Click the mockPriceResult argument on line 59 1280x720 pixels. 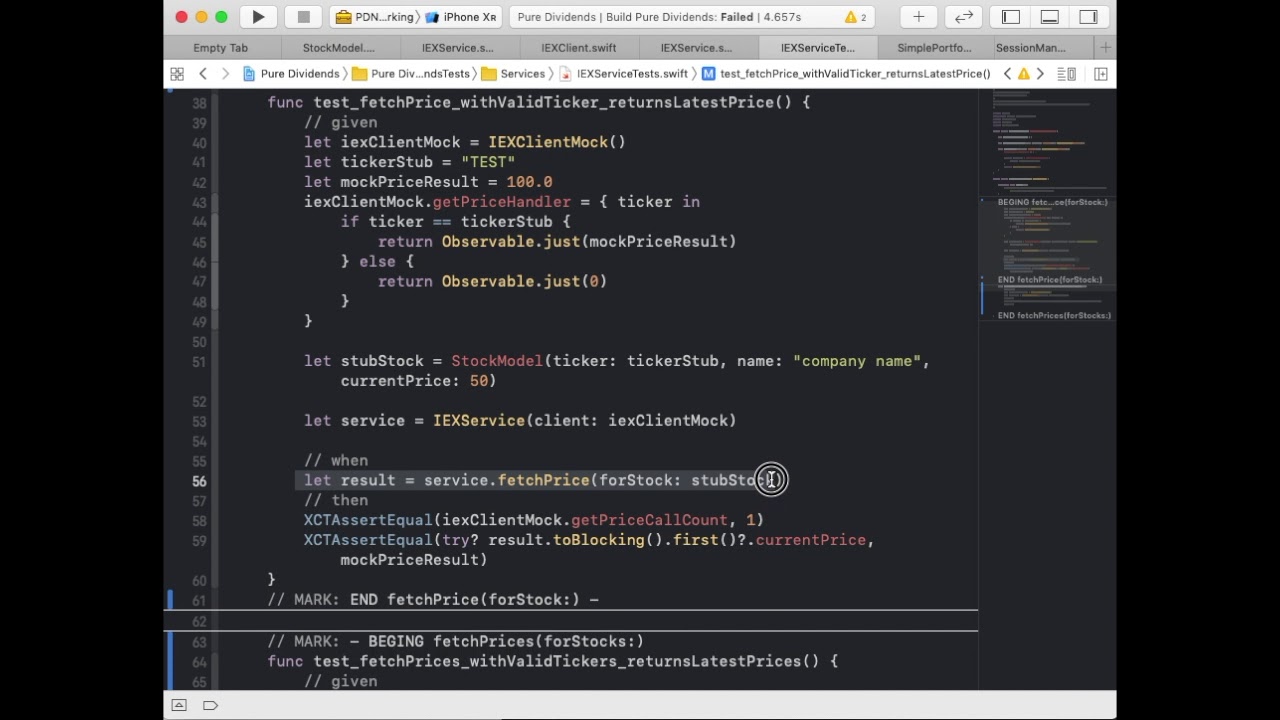[x=409, y=560]
